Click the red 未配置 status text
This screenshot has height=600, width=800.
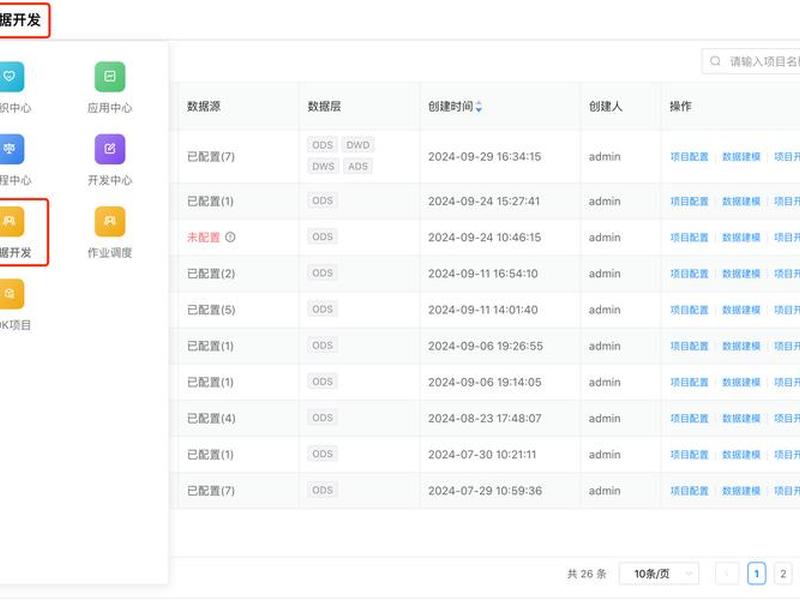point(204,237)
